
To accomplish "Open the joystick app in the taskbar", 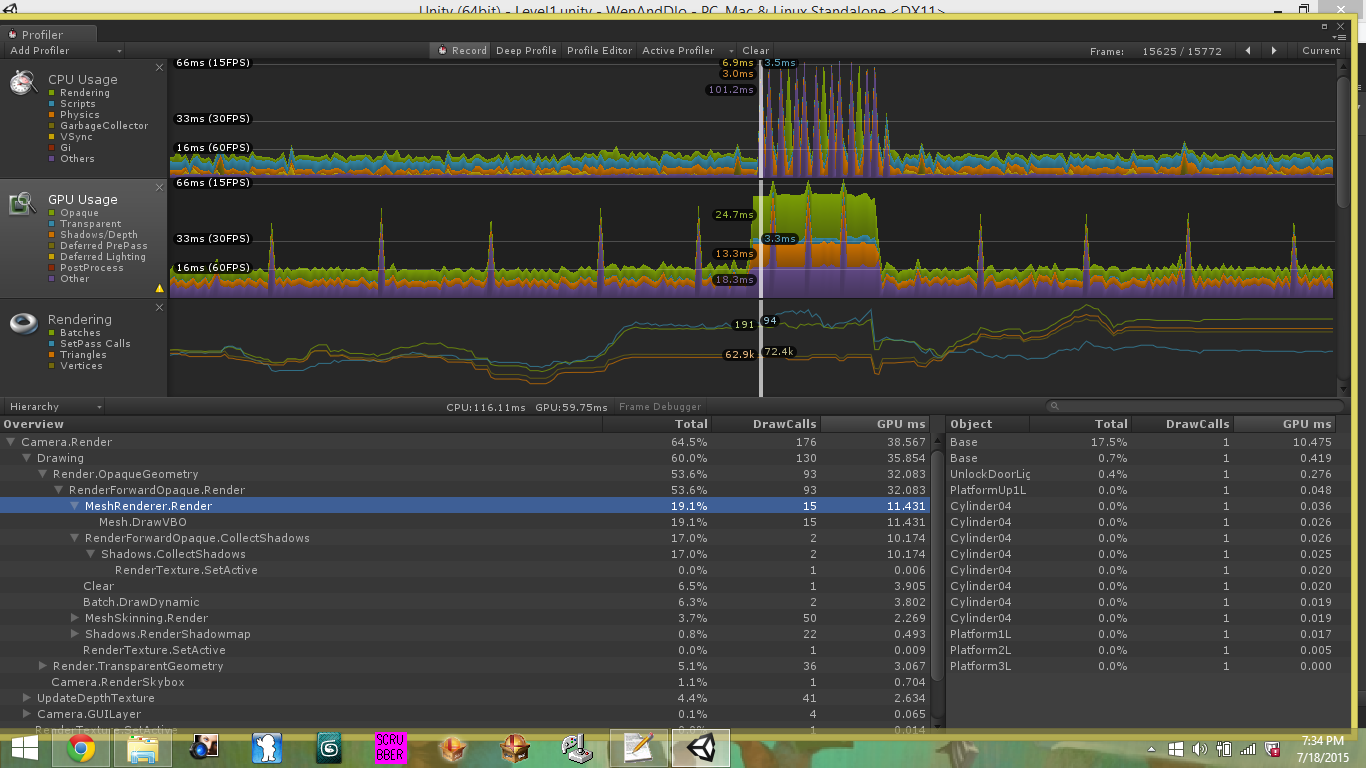I will coord(577,747).
